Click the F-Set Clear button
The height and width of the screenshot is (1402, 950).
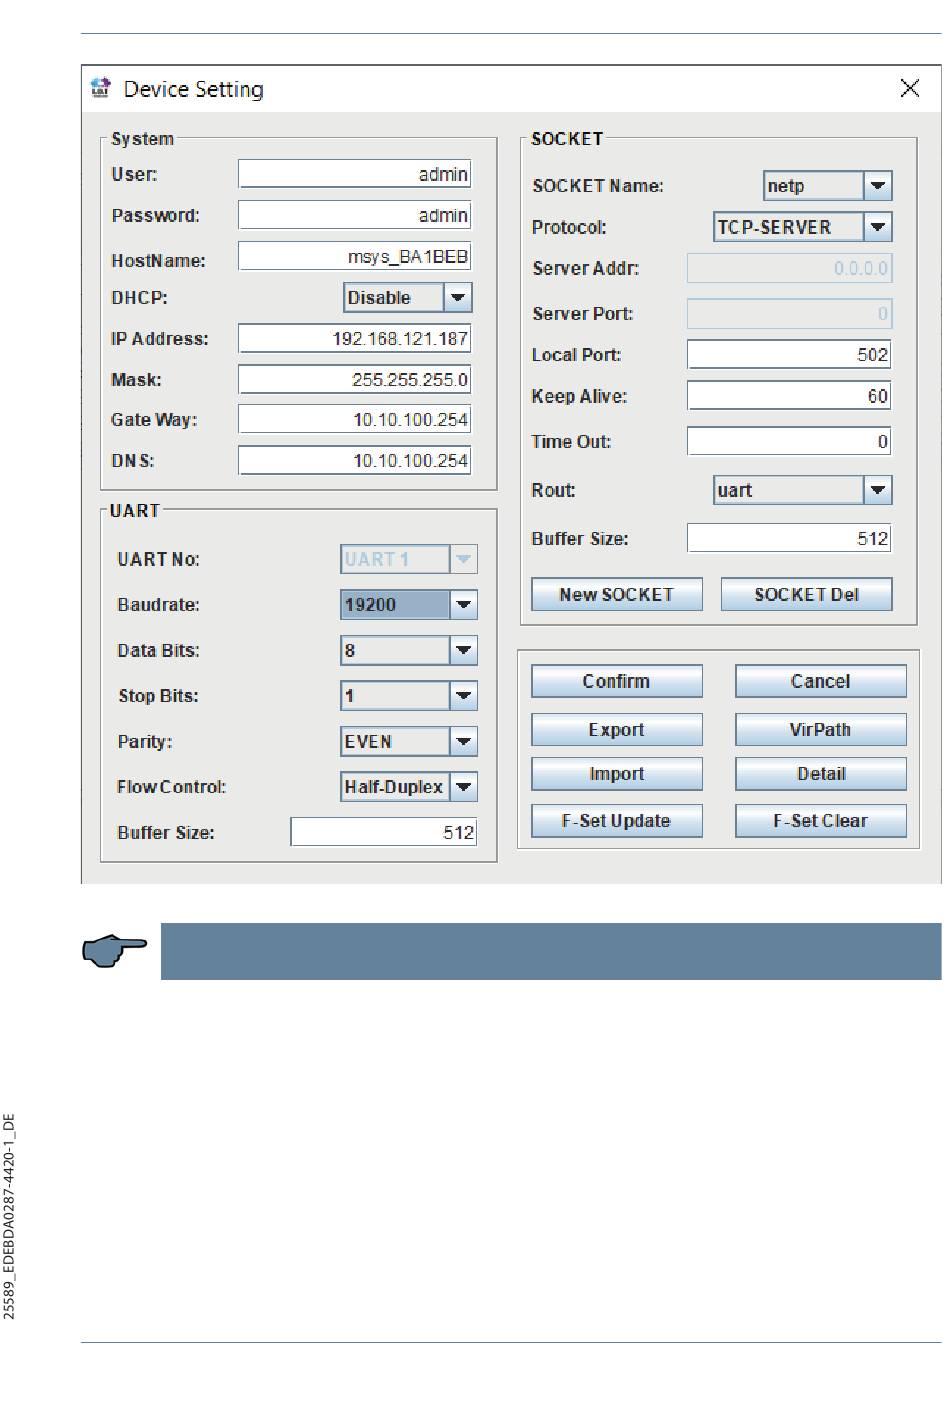click(x=820, y=820)
